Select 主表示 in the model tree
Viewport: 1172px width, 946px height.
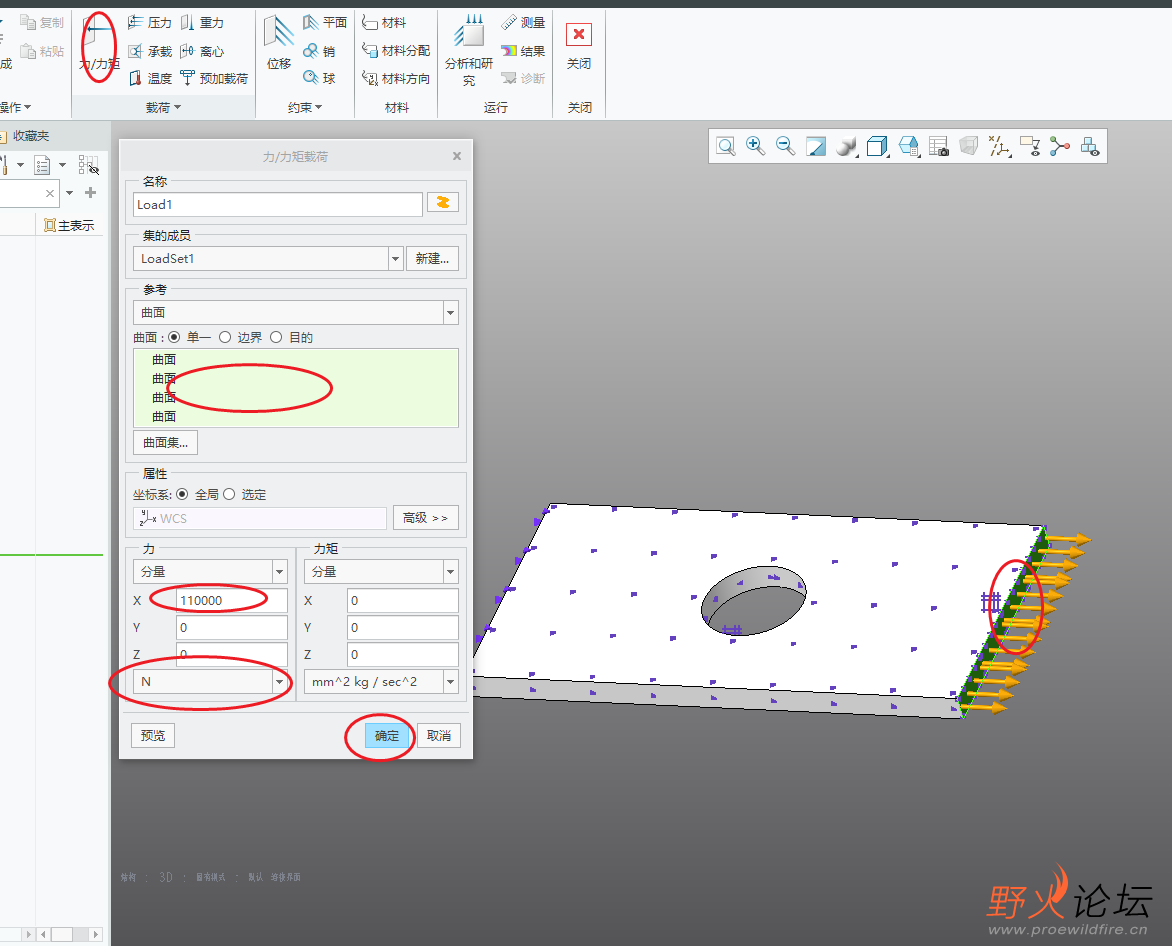[69, 226]
